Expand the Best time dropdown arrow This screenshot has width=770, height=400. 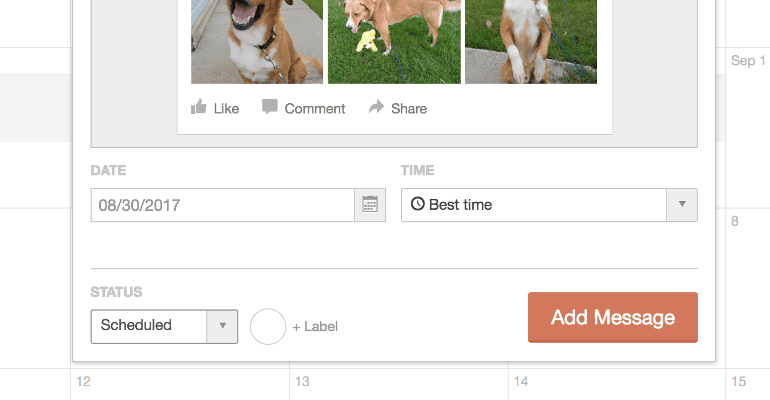682,205
